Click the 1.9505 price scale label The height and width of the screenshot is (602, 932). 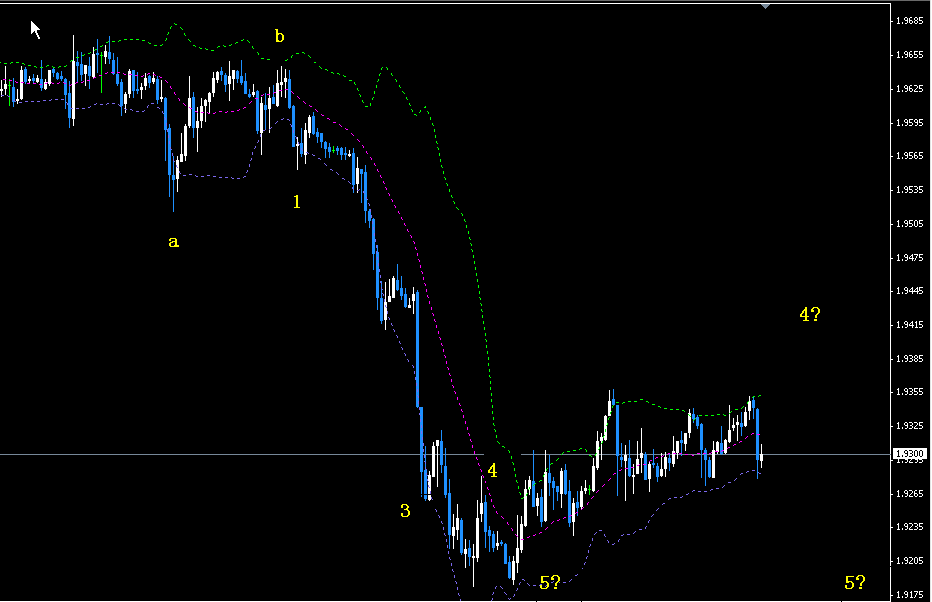pos(909,223)
